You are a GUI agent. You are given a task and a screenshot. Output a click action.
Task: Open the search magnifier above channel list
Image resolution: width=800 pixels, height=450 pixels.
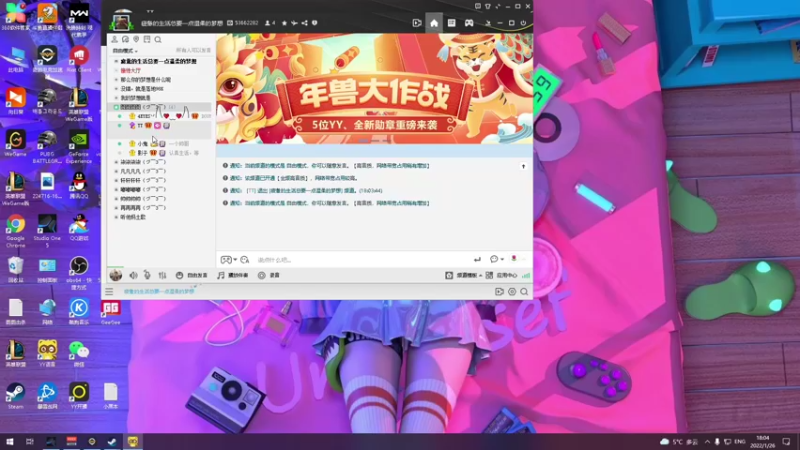(158, 39)
